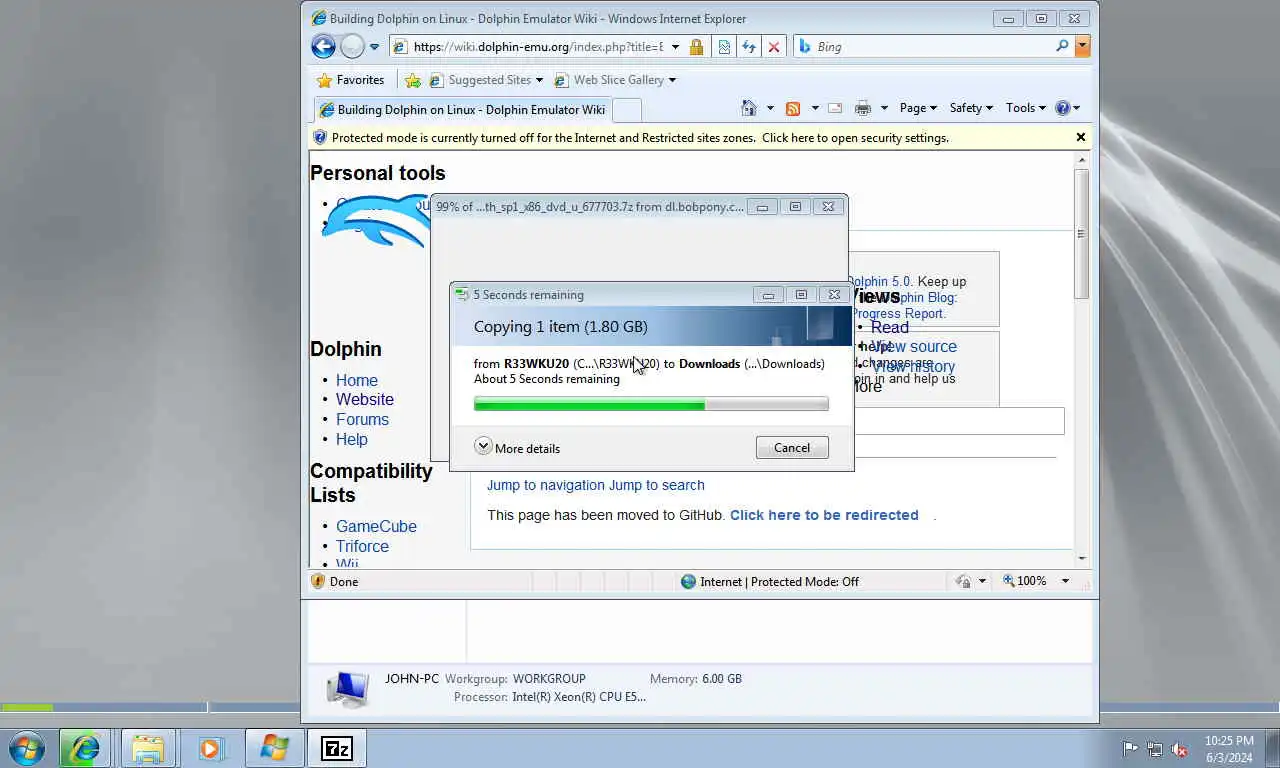Open the Windows Start orb

[x=26, y=748]
